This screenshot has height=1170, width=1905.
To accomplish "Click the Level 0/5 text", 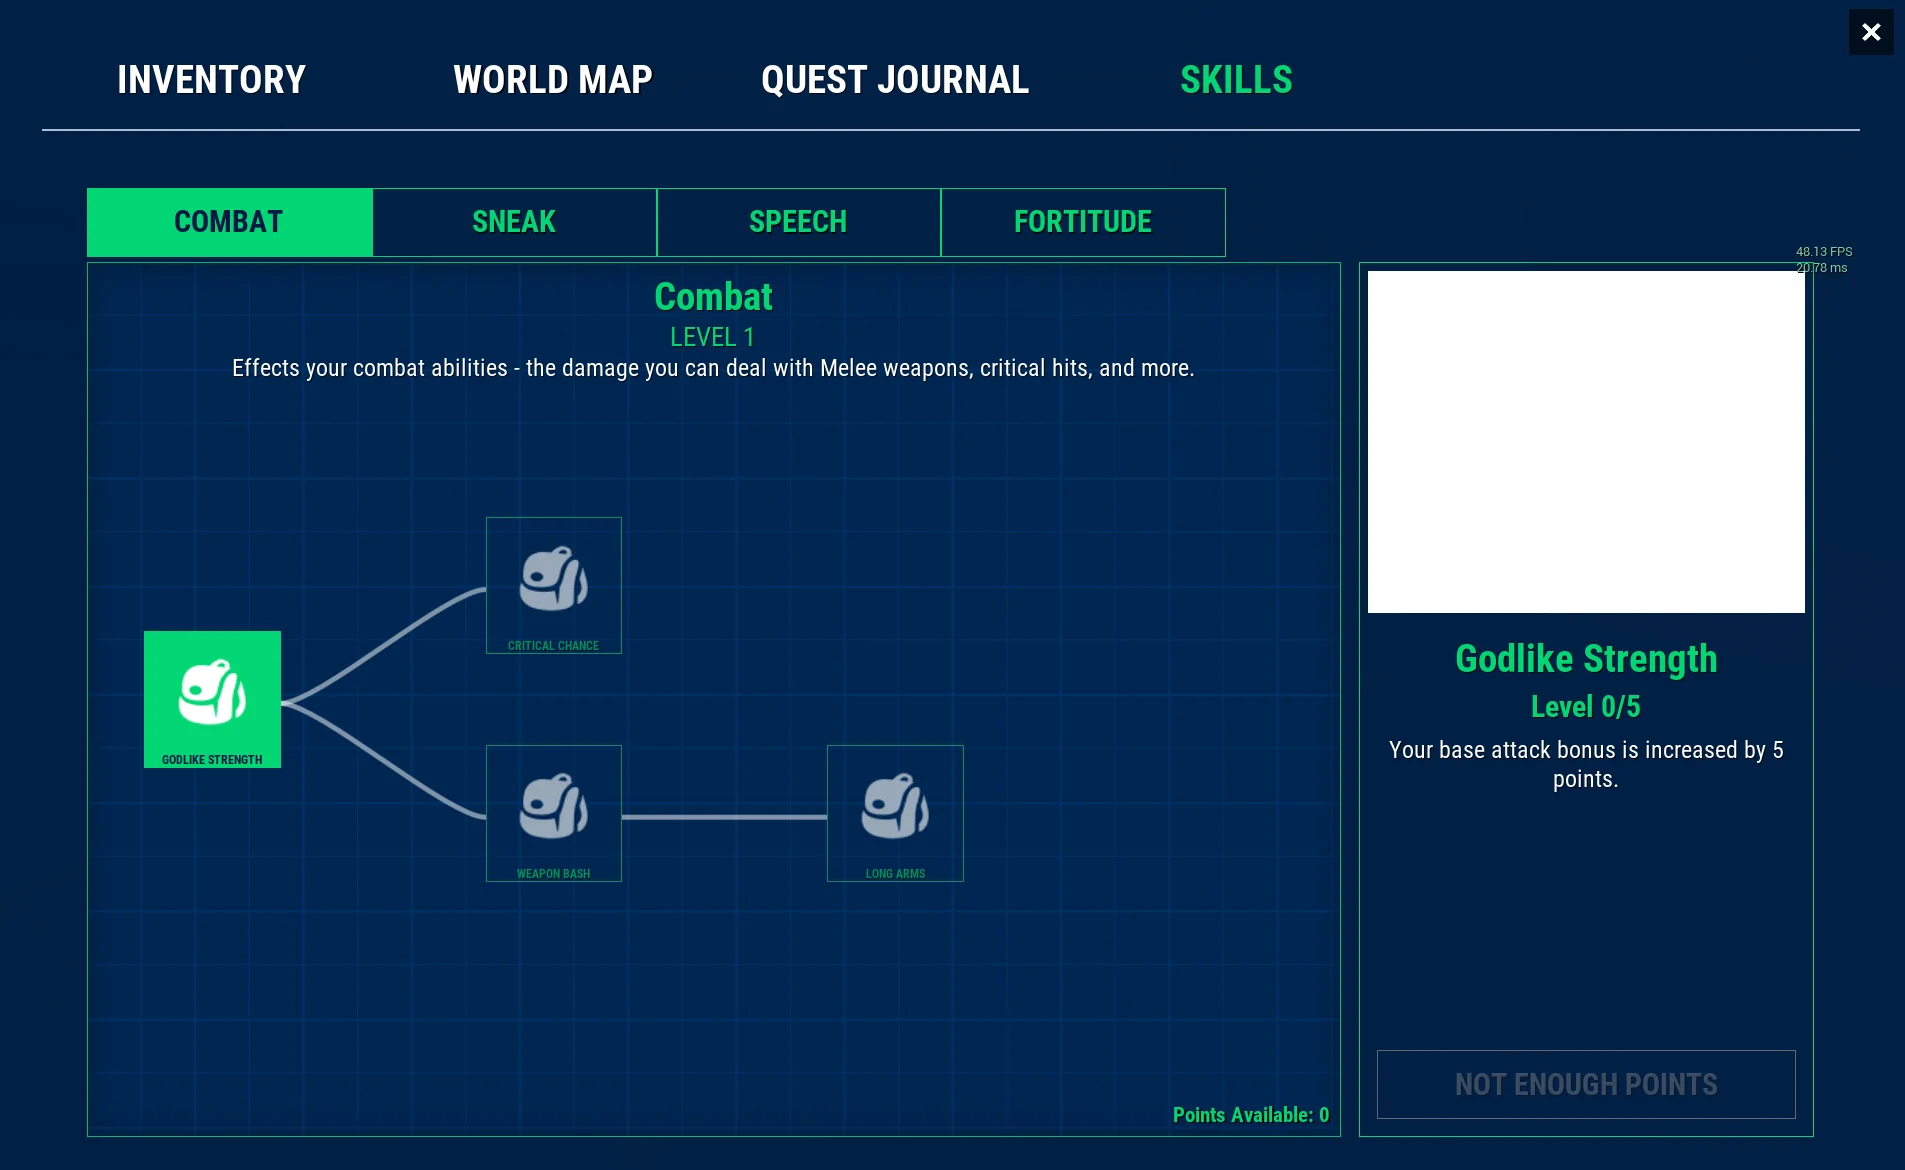I will click(1586, 707).
